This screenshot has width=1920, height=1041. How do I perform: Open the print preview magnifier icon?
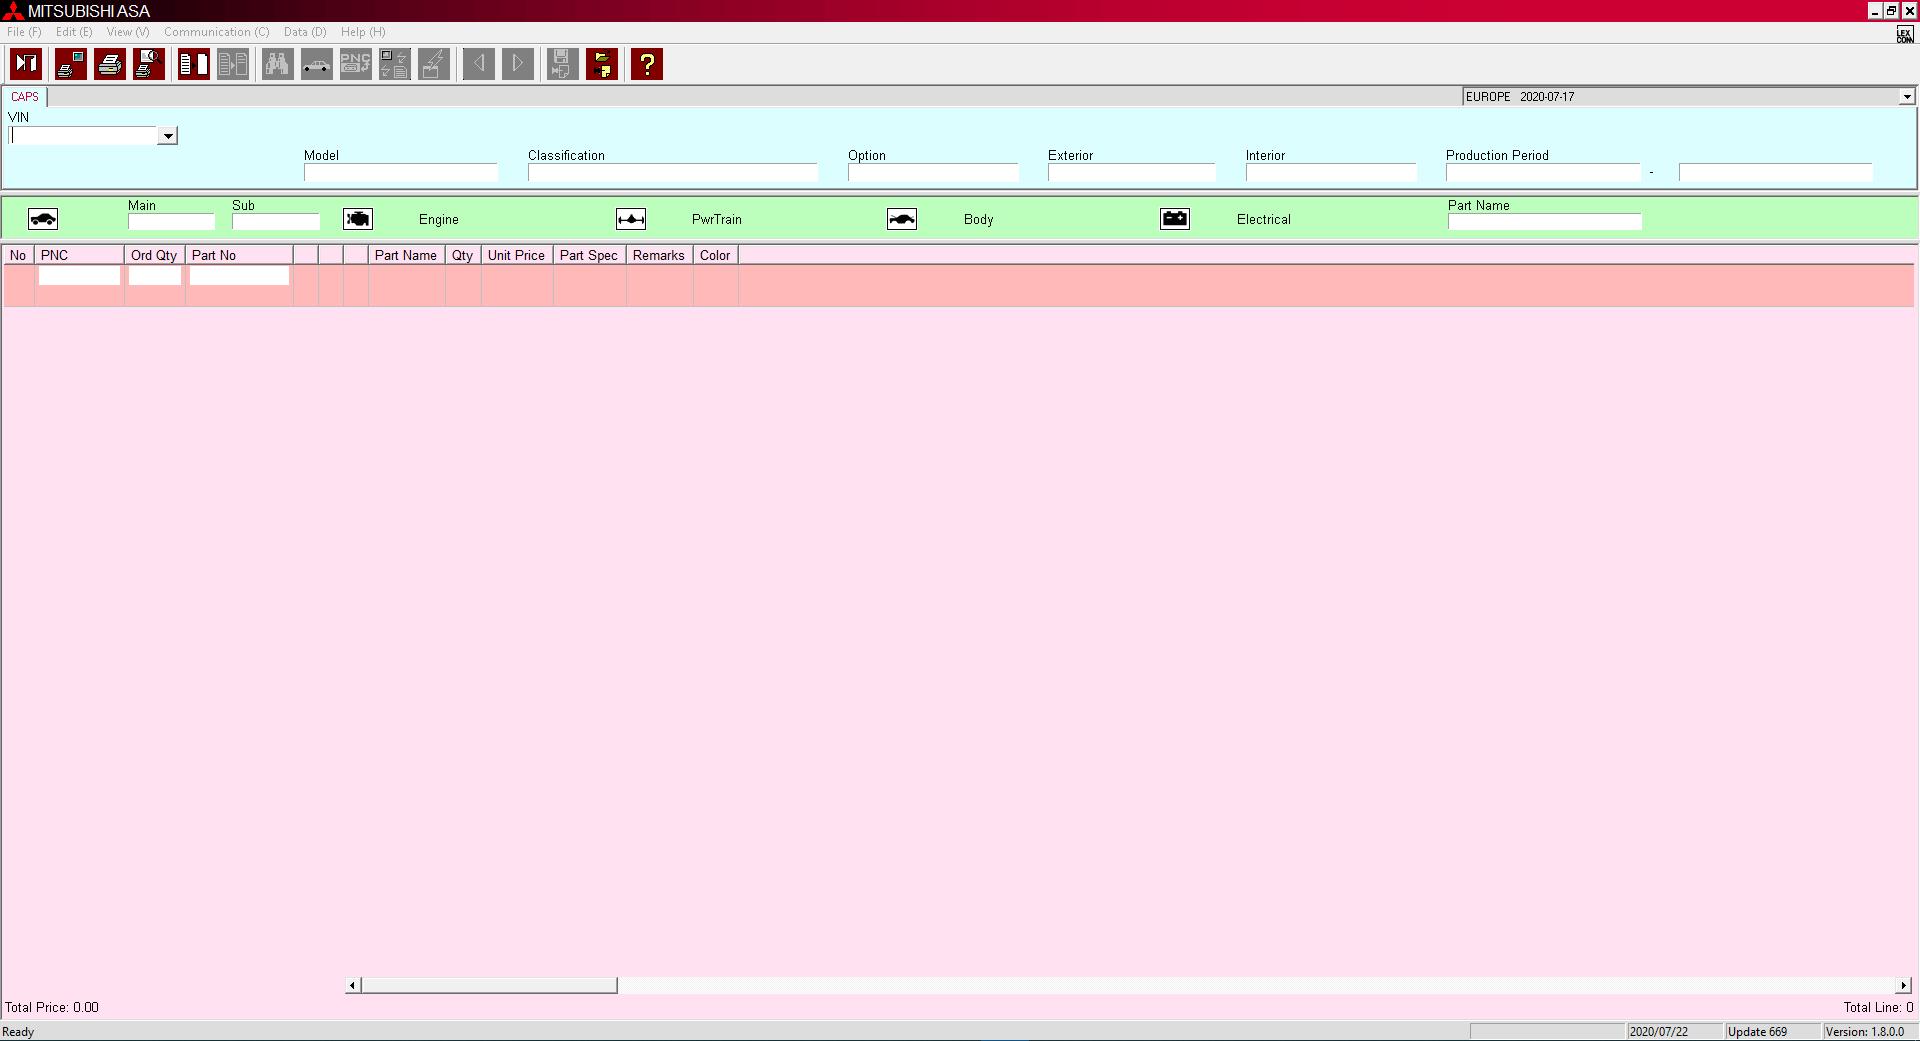coord(149,65)
